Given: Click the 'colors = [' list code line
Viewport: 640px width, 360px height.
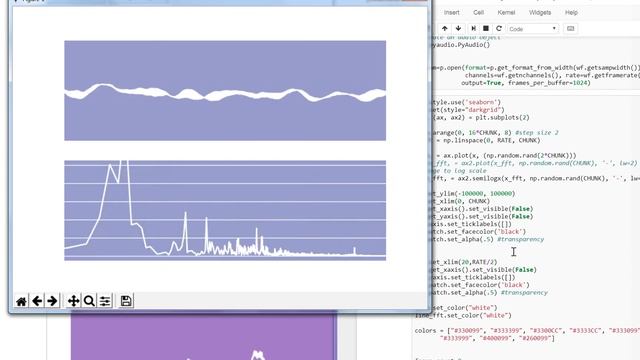Looking at the screenshot, I should (x=527, y=331).
